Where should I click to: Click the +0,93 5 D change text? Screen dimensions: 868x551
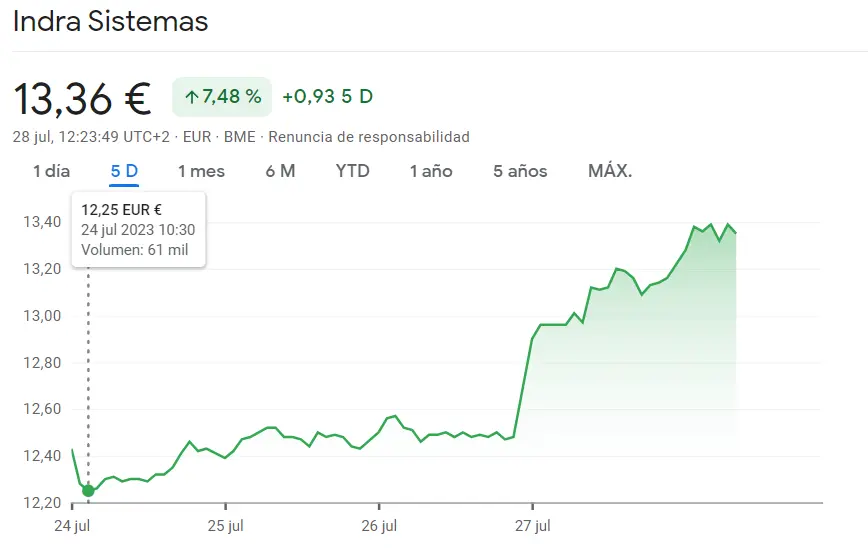[x=328, y=97]
